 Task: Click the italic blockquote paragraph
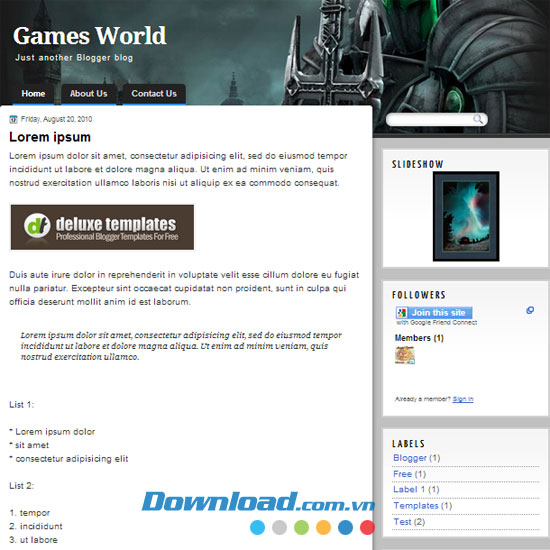181,346
